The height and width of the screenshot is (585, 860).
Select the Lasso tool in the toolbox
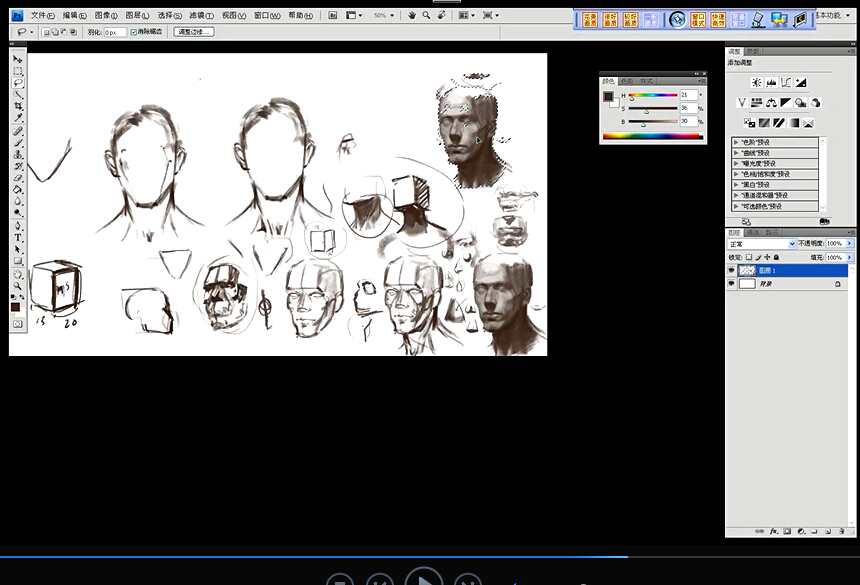pos(18,83)
